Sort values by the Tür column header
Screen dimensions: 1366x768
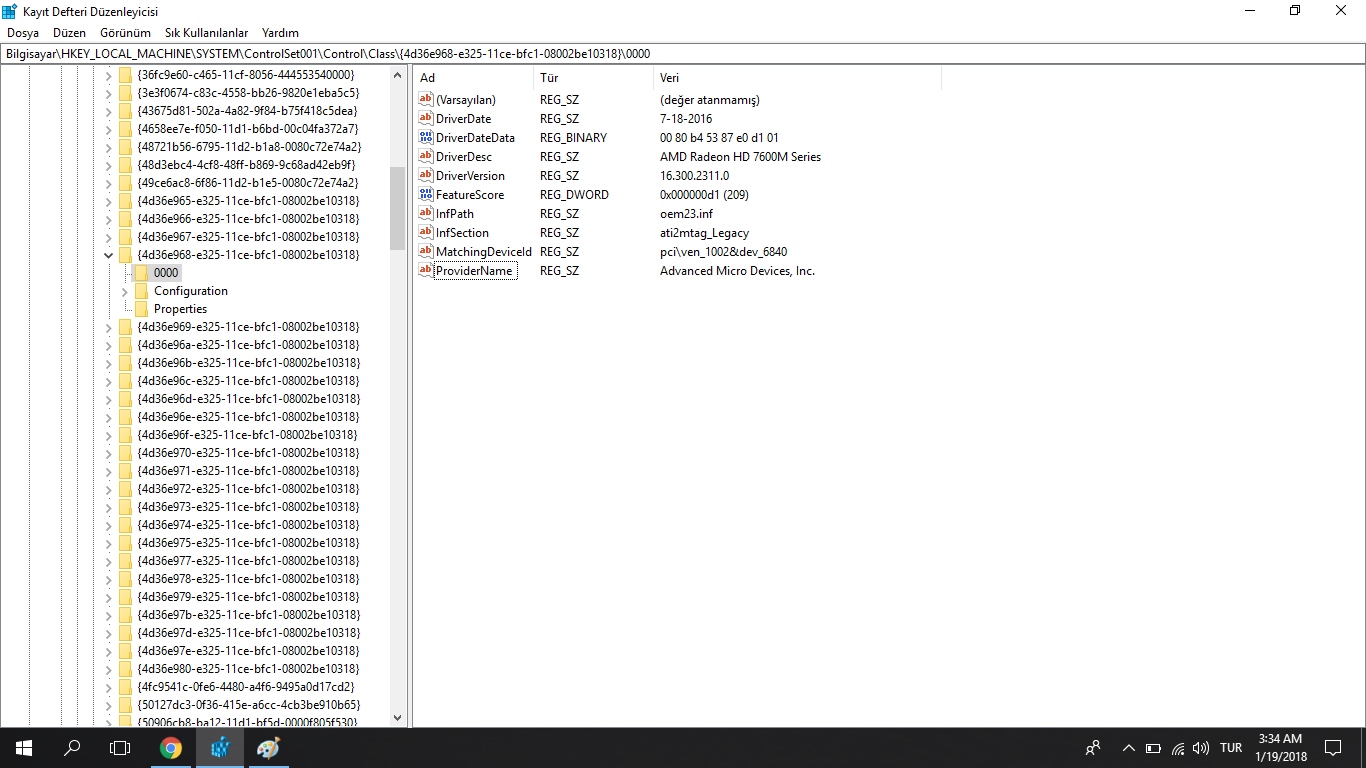pos(594,78)
